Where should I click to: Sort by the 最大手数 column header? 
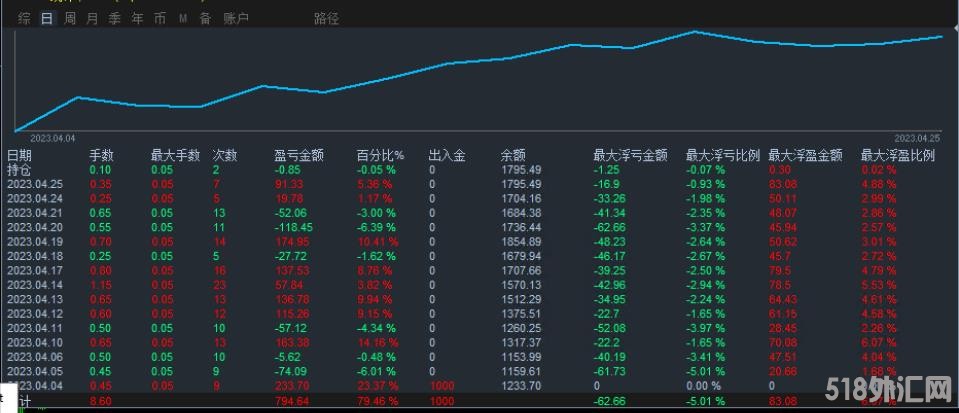176,155
